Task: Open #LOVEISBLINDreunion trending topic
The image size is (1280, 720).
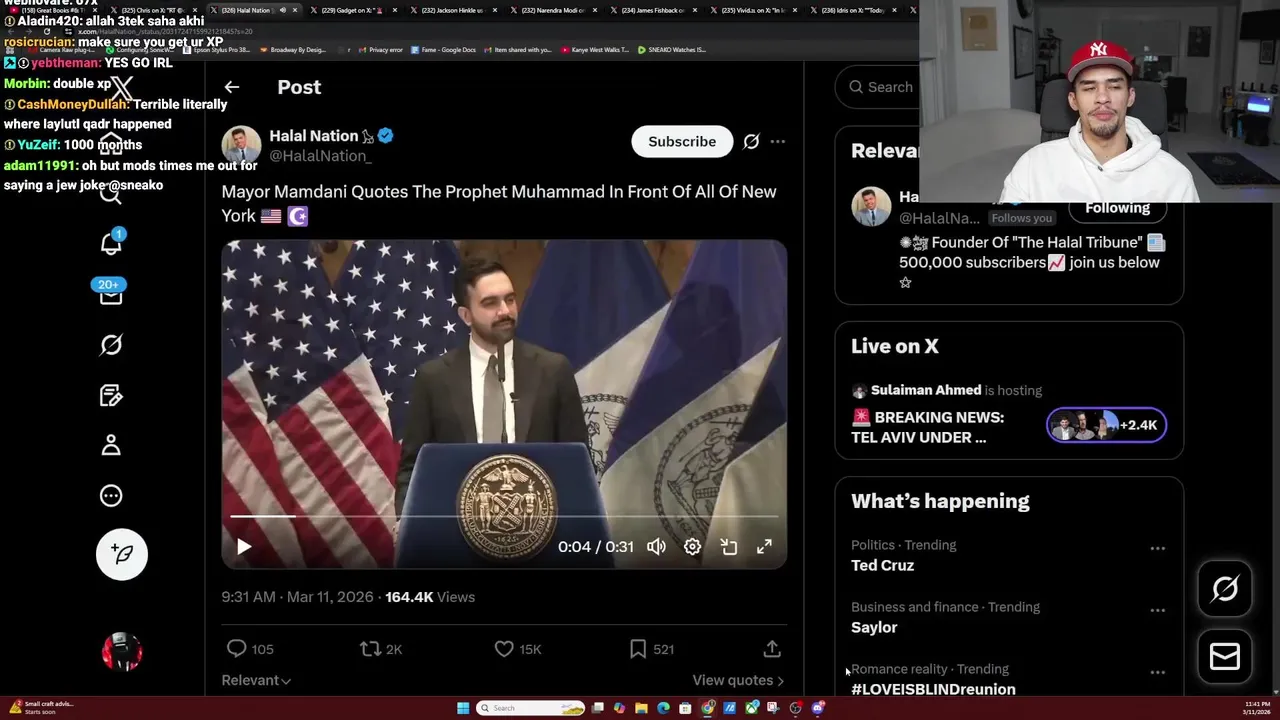Action: click(933, 689)
